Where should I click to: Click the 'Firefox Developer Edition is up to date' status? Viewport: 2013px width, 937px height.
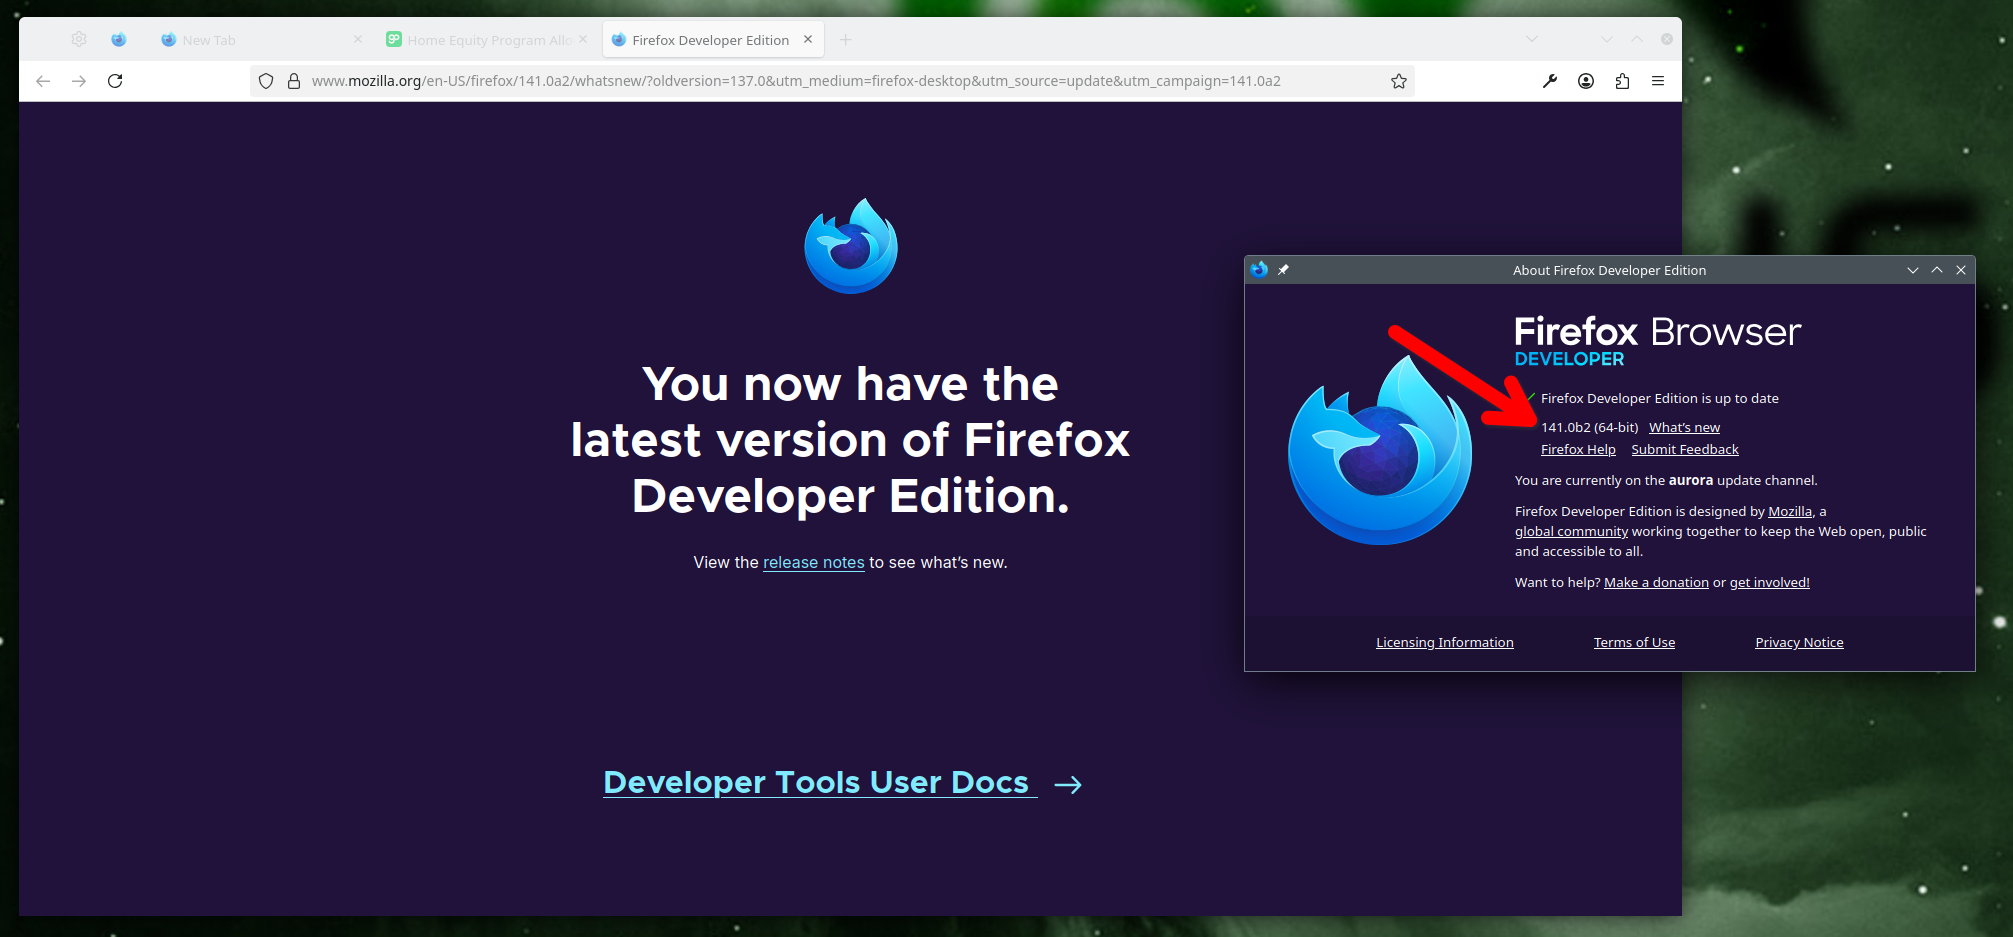click(x=1660, y=399)
